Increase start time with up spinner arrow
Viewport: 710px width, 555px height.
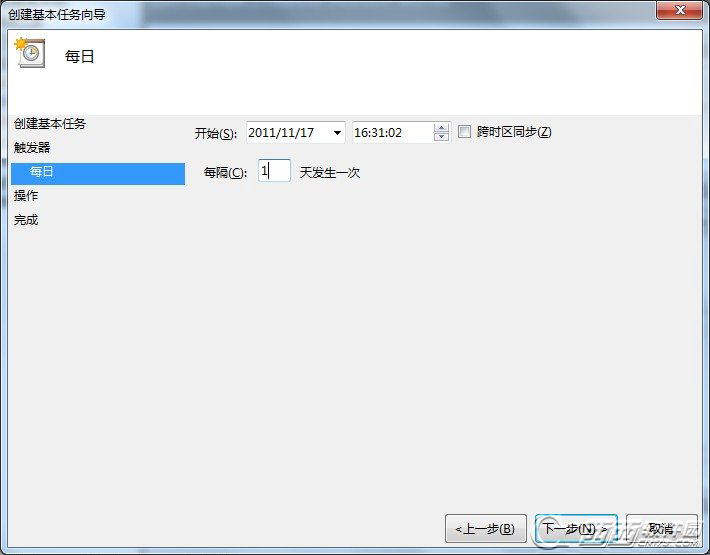pos(441,128)
